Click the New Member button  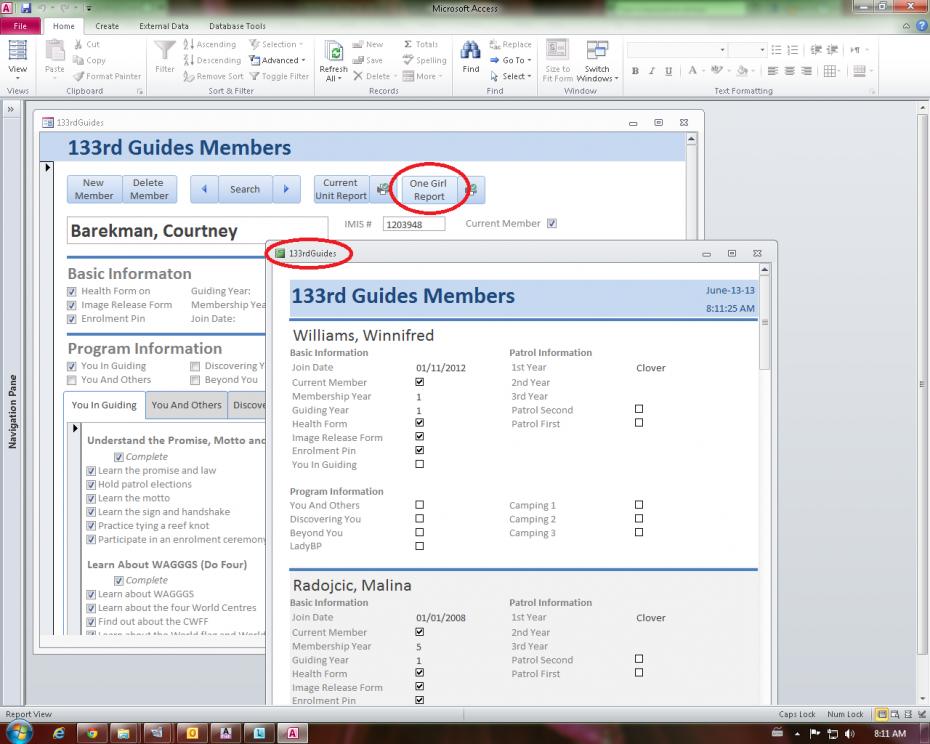pyautogui.click(x=94, y=189)
